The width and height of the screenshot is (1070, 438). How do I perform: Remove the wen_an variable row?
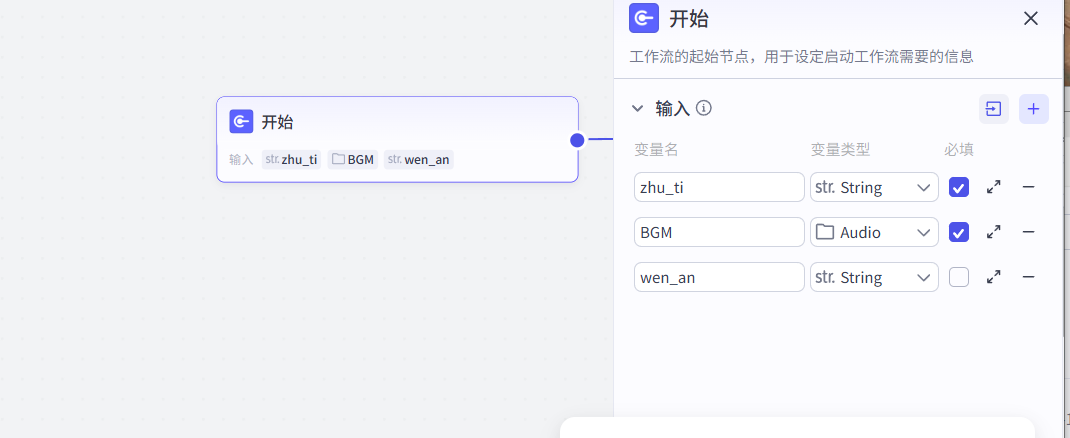(1028, 277)
